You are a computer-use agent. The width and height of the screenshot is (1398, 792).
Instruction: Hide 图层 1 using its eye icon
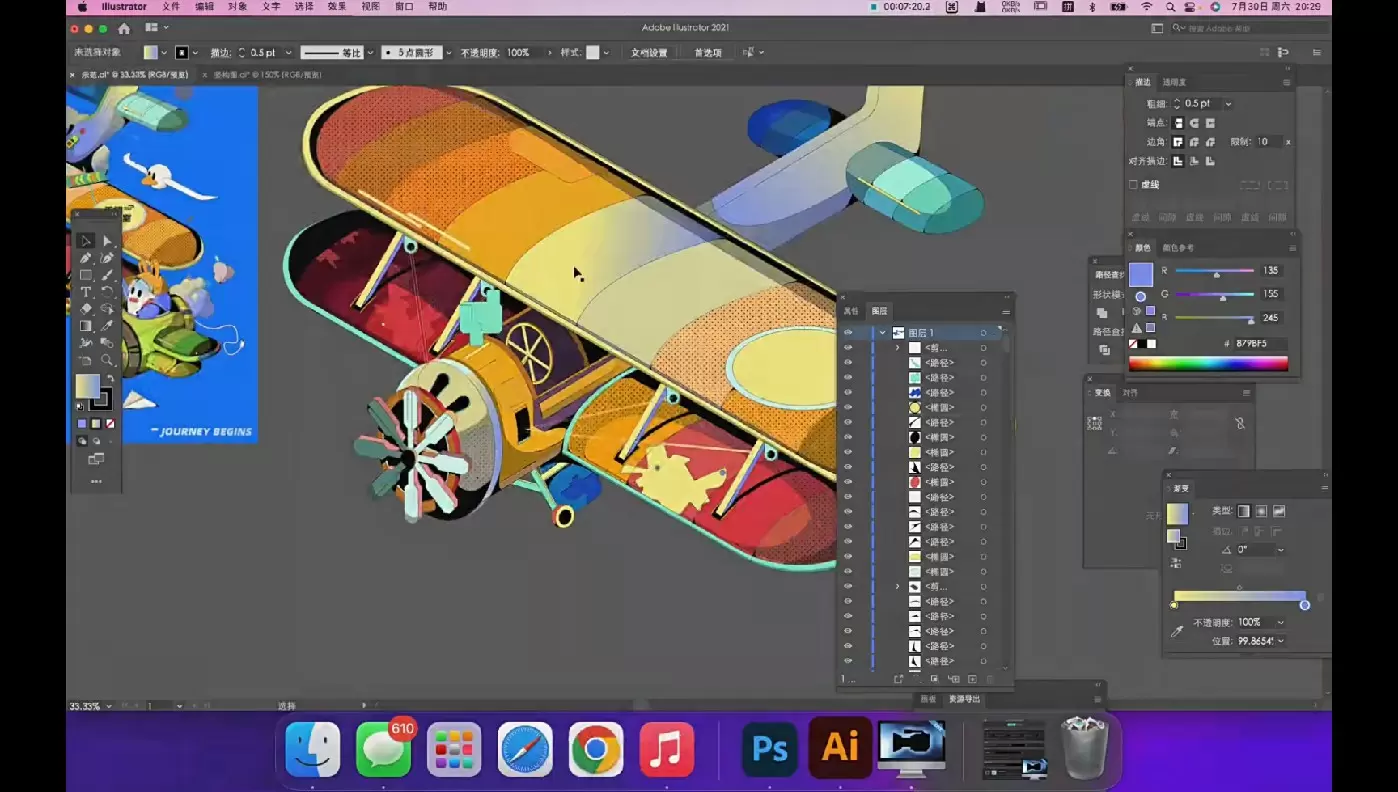[848, 333]
